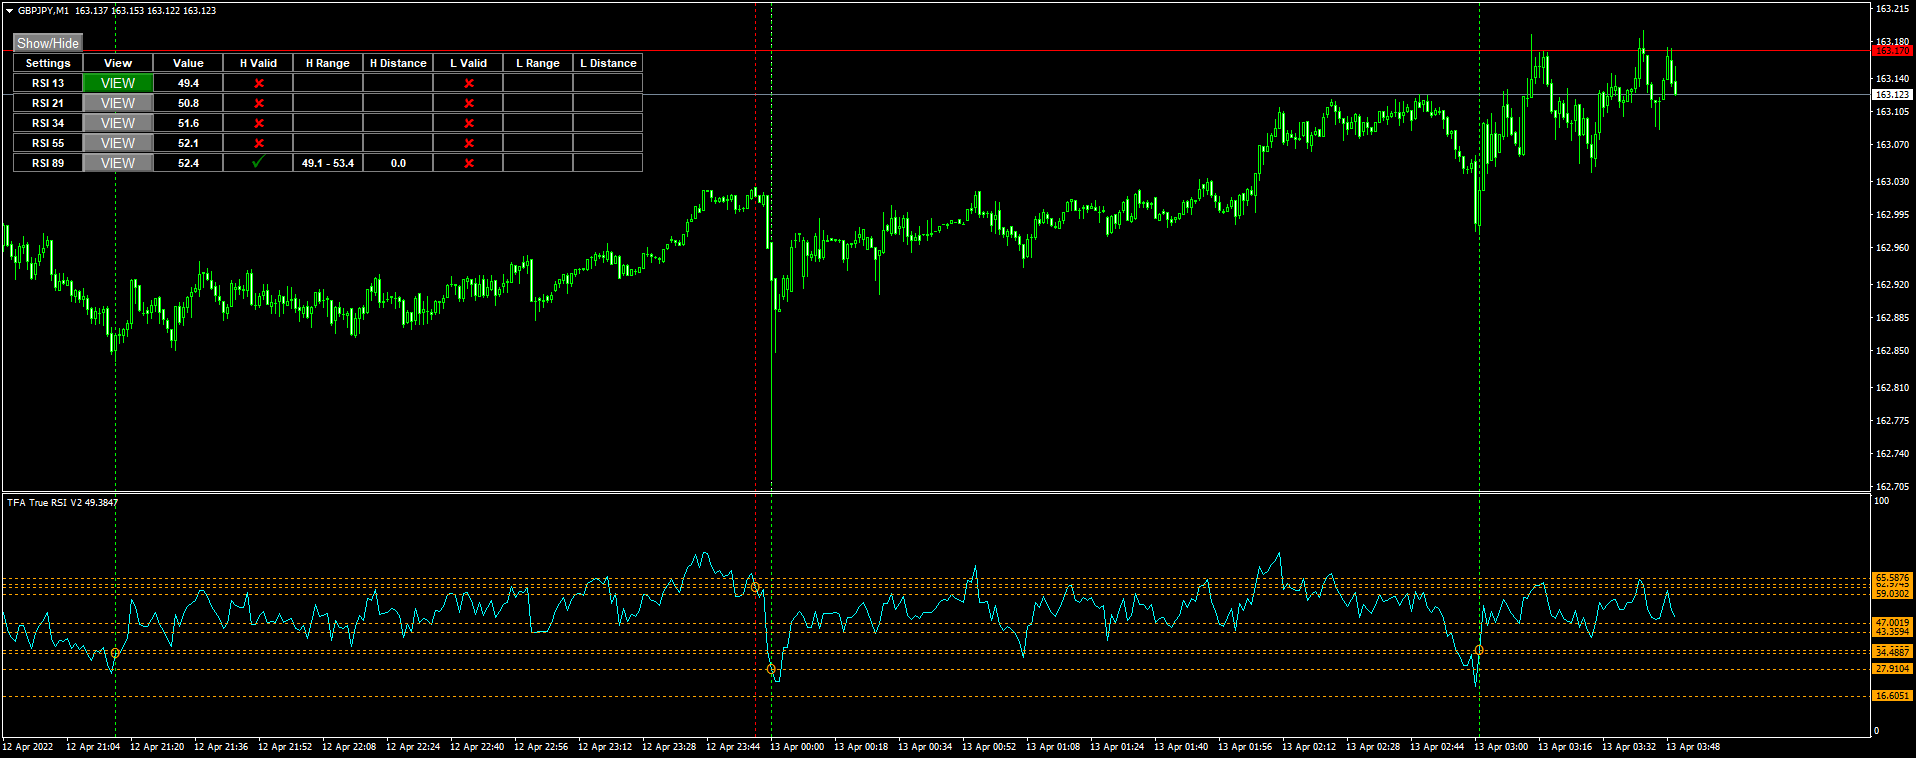
Task: Click the green checkmark for RSI 89 H Valid
Action: [x=258, y=162]
